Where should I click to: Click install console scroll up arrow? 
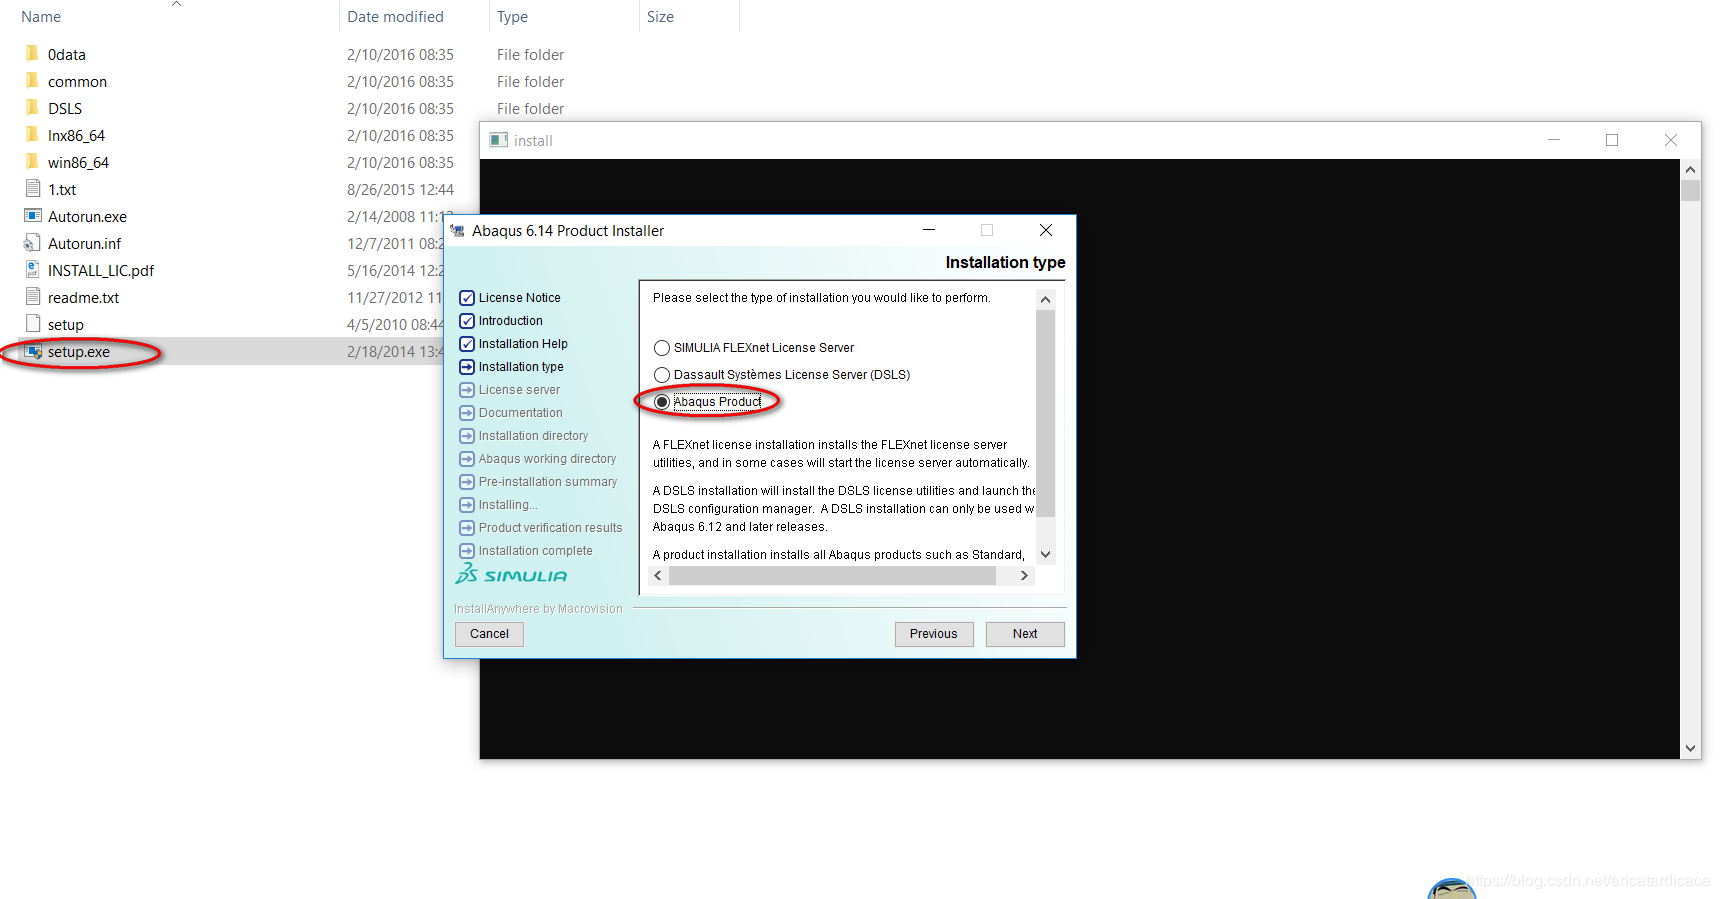tap(1690, 169)
